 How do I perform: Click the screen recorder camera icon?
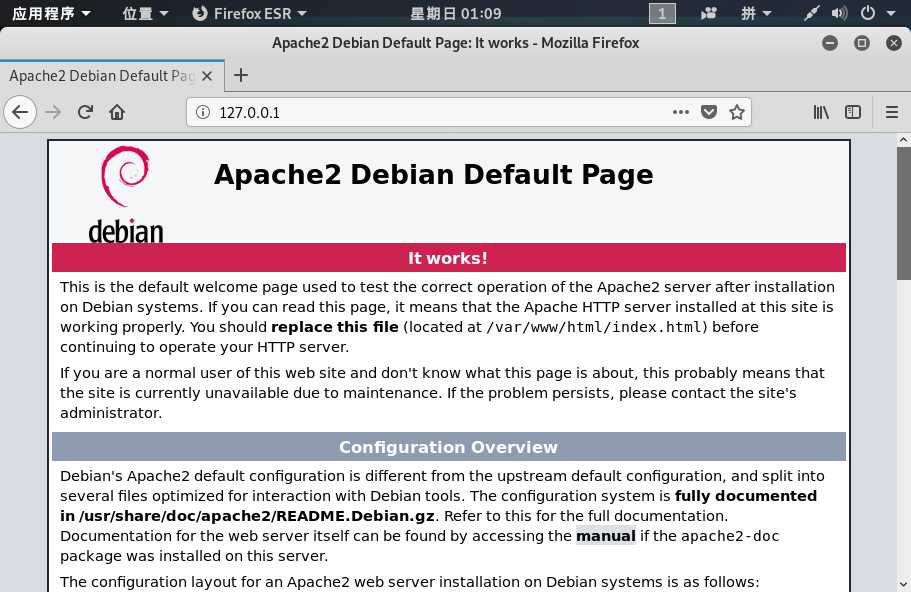coord(708,13)
